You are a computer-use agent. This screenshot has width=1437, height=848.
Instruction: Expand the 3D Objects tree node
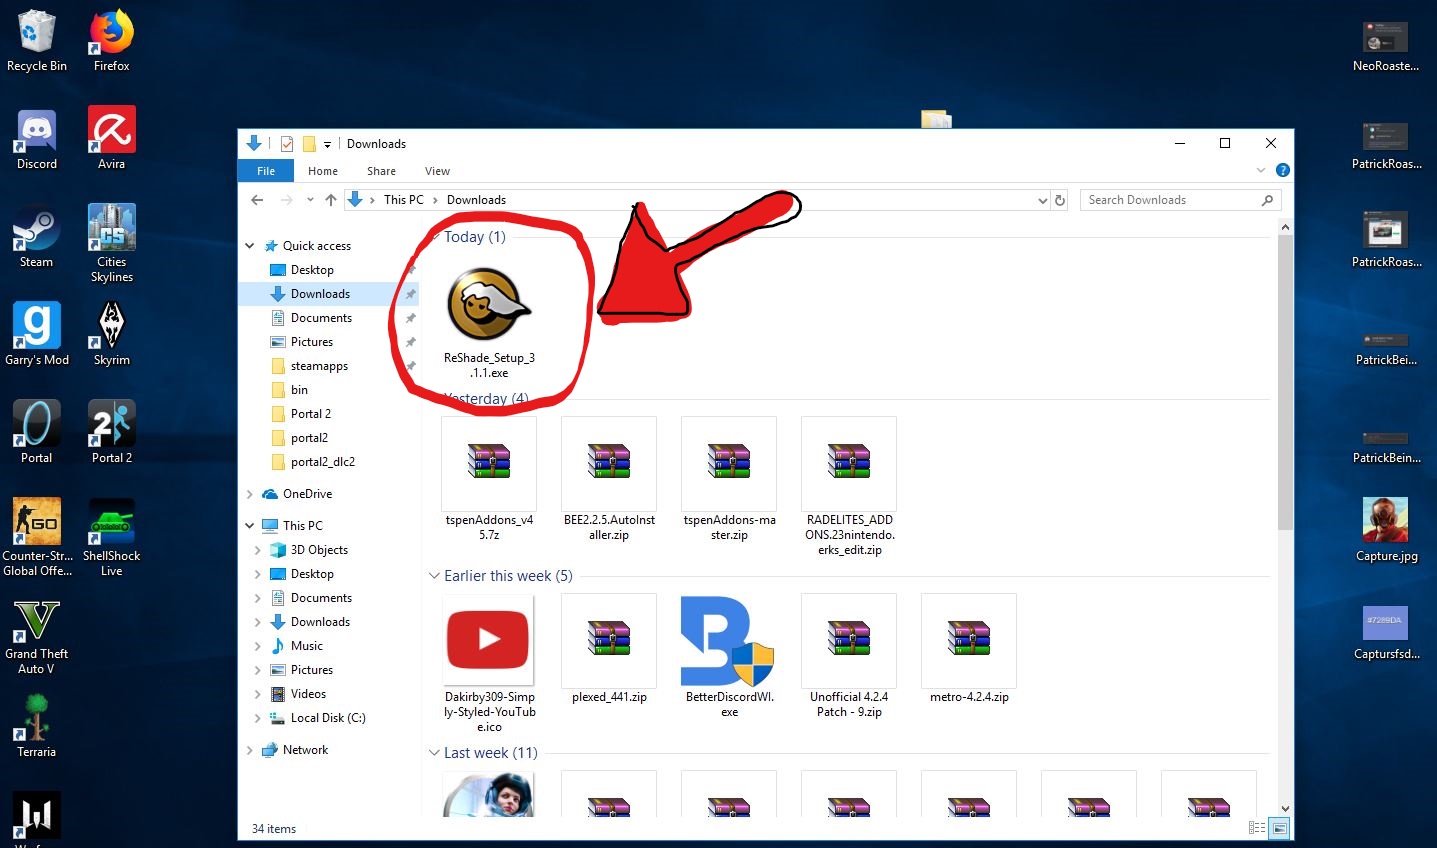pyautogui.click(x=258, y=550)
